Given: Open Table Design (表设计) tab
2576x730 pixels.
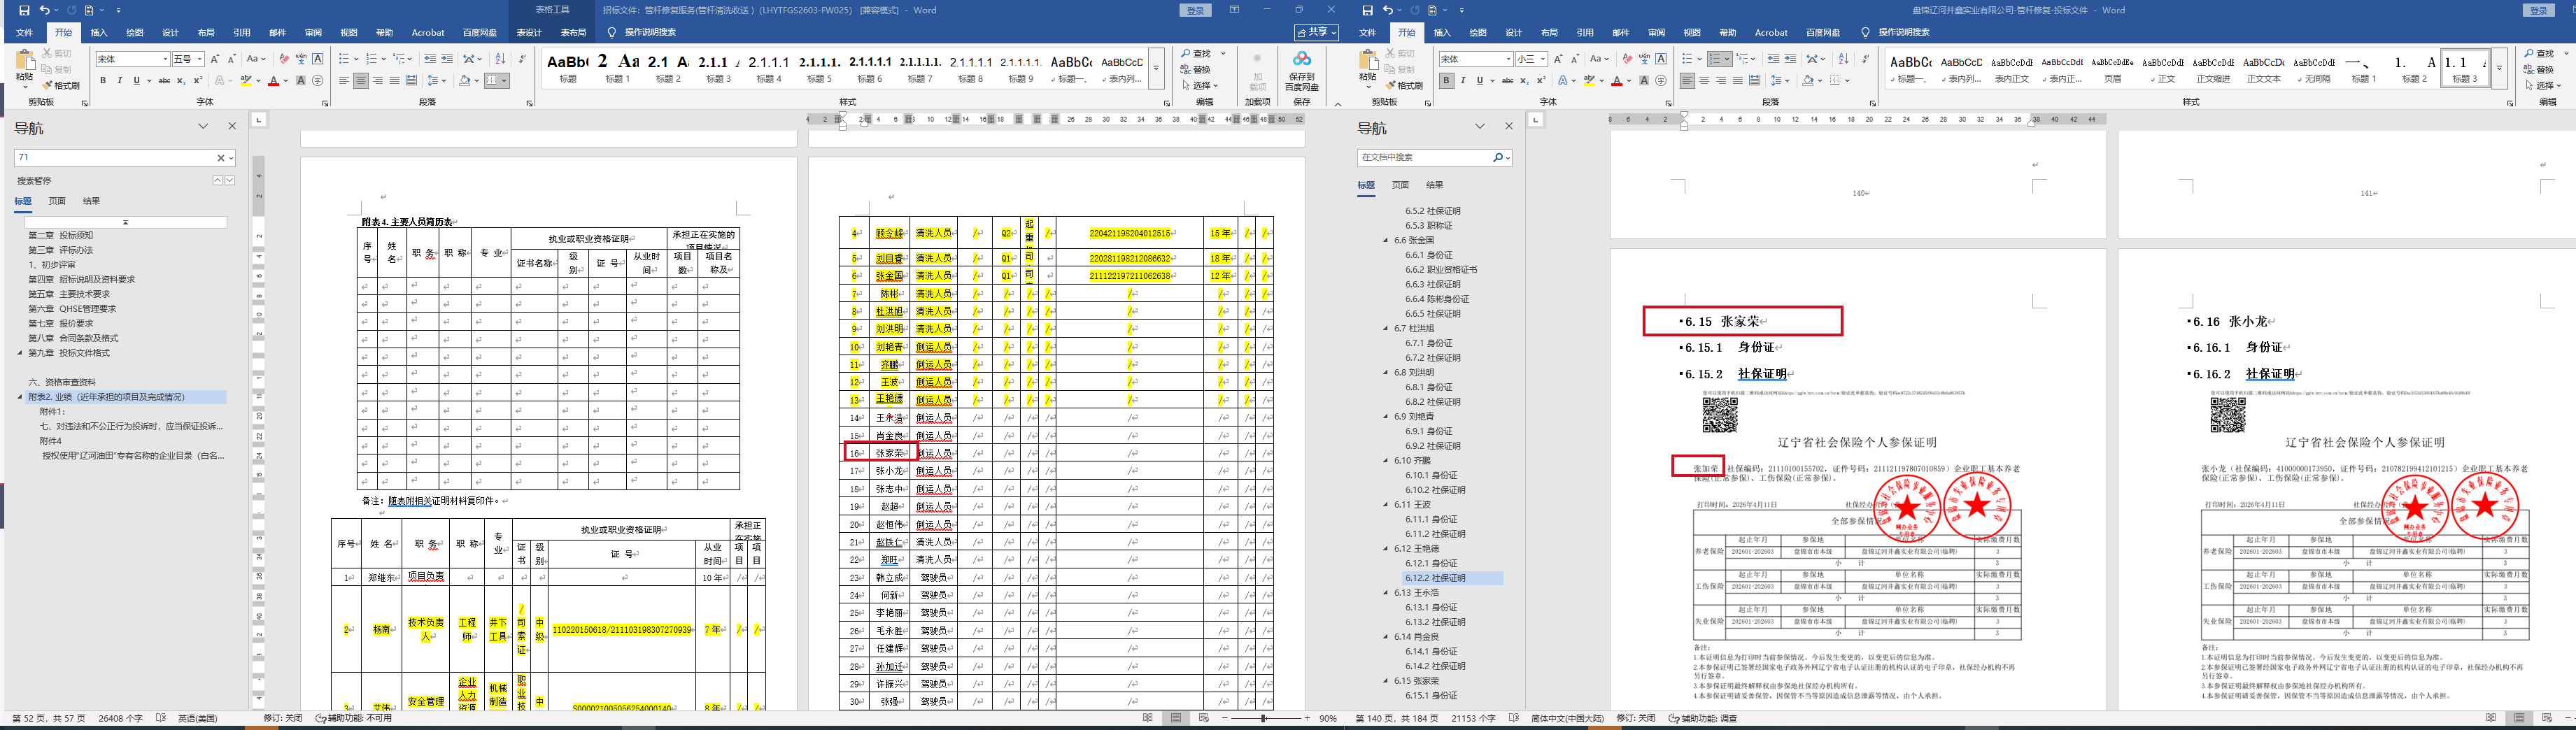Looking at the screenshot, I should (x=529, y=32).
